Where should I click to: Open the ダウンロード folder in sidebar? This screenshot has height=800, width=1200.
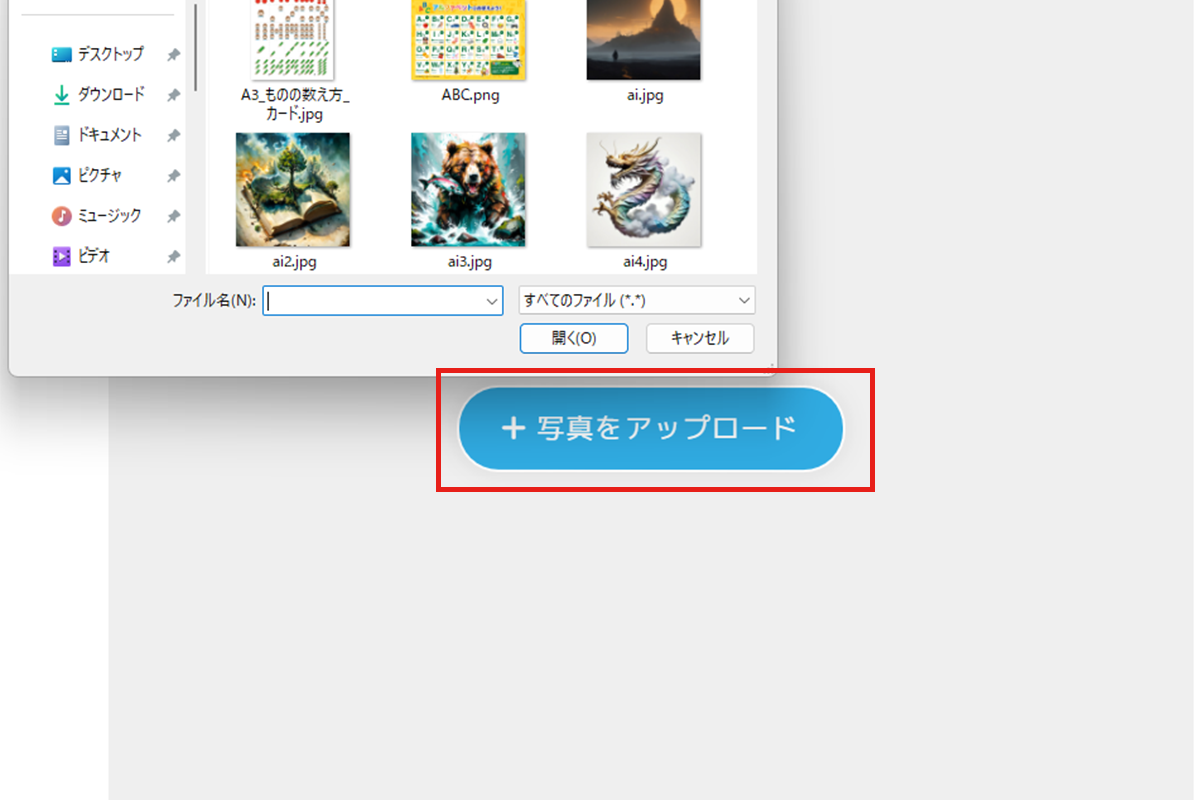click(63, 94)
